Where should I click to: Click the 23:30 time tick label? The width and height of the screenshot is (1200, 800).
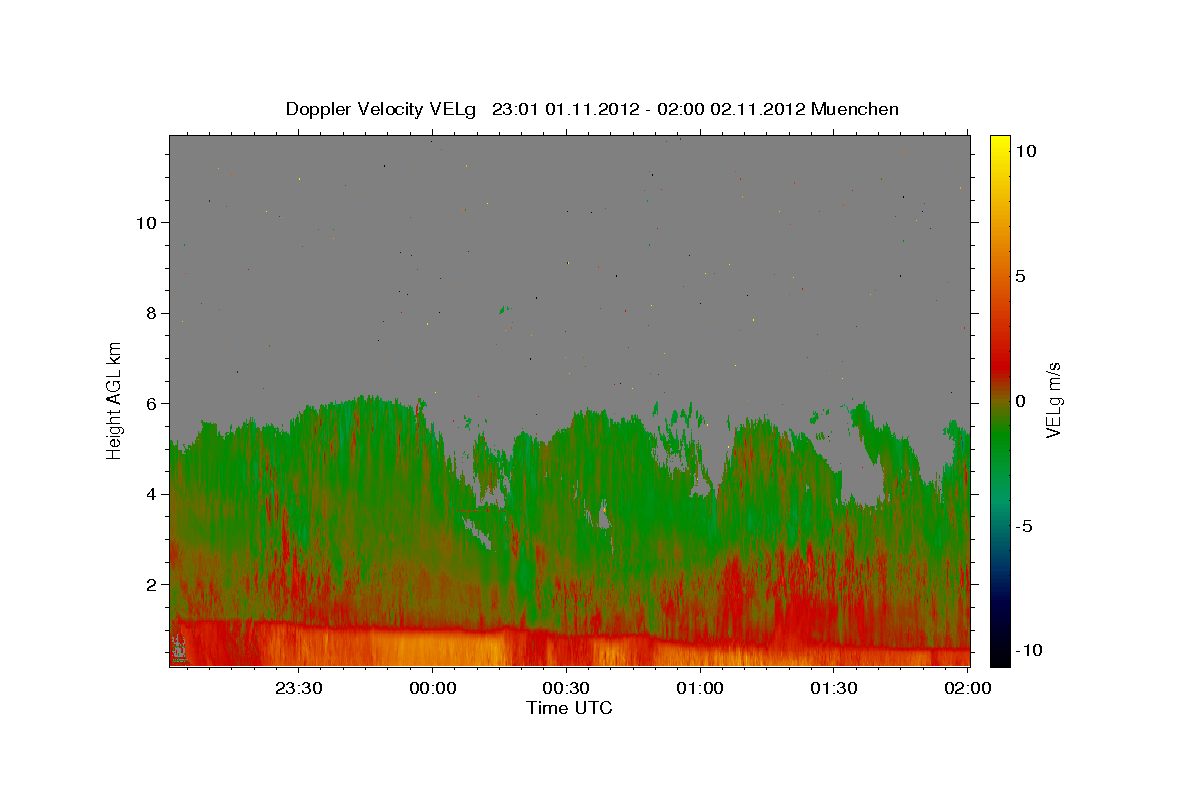(x=299, y=688)
